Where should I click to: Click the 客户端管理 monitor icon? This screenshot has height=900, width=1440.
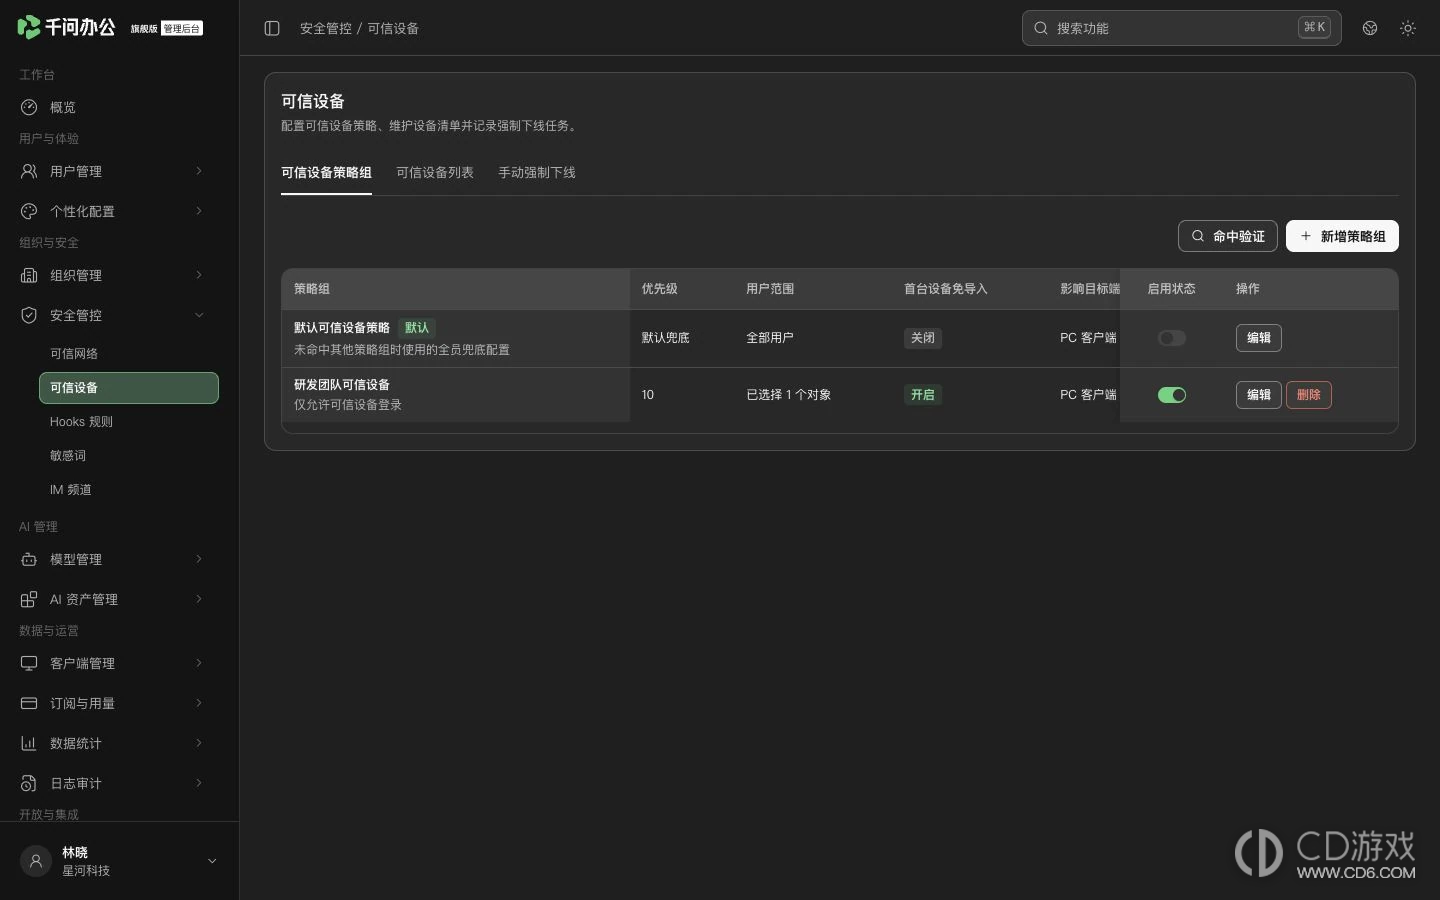click(x=29, y=663)
